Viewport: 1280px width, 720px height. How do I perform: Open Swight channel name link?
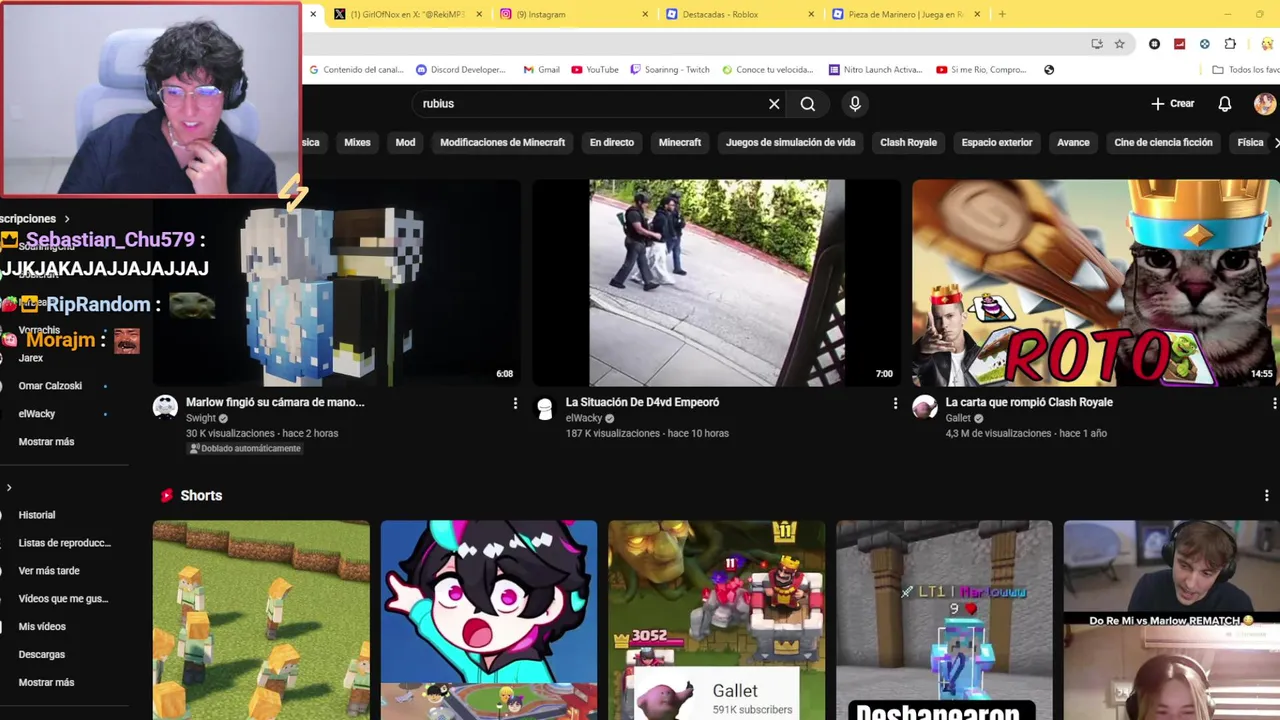(x=201, y=418)
